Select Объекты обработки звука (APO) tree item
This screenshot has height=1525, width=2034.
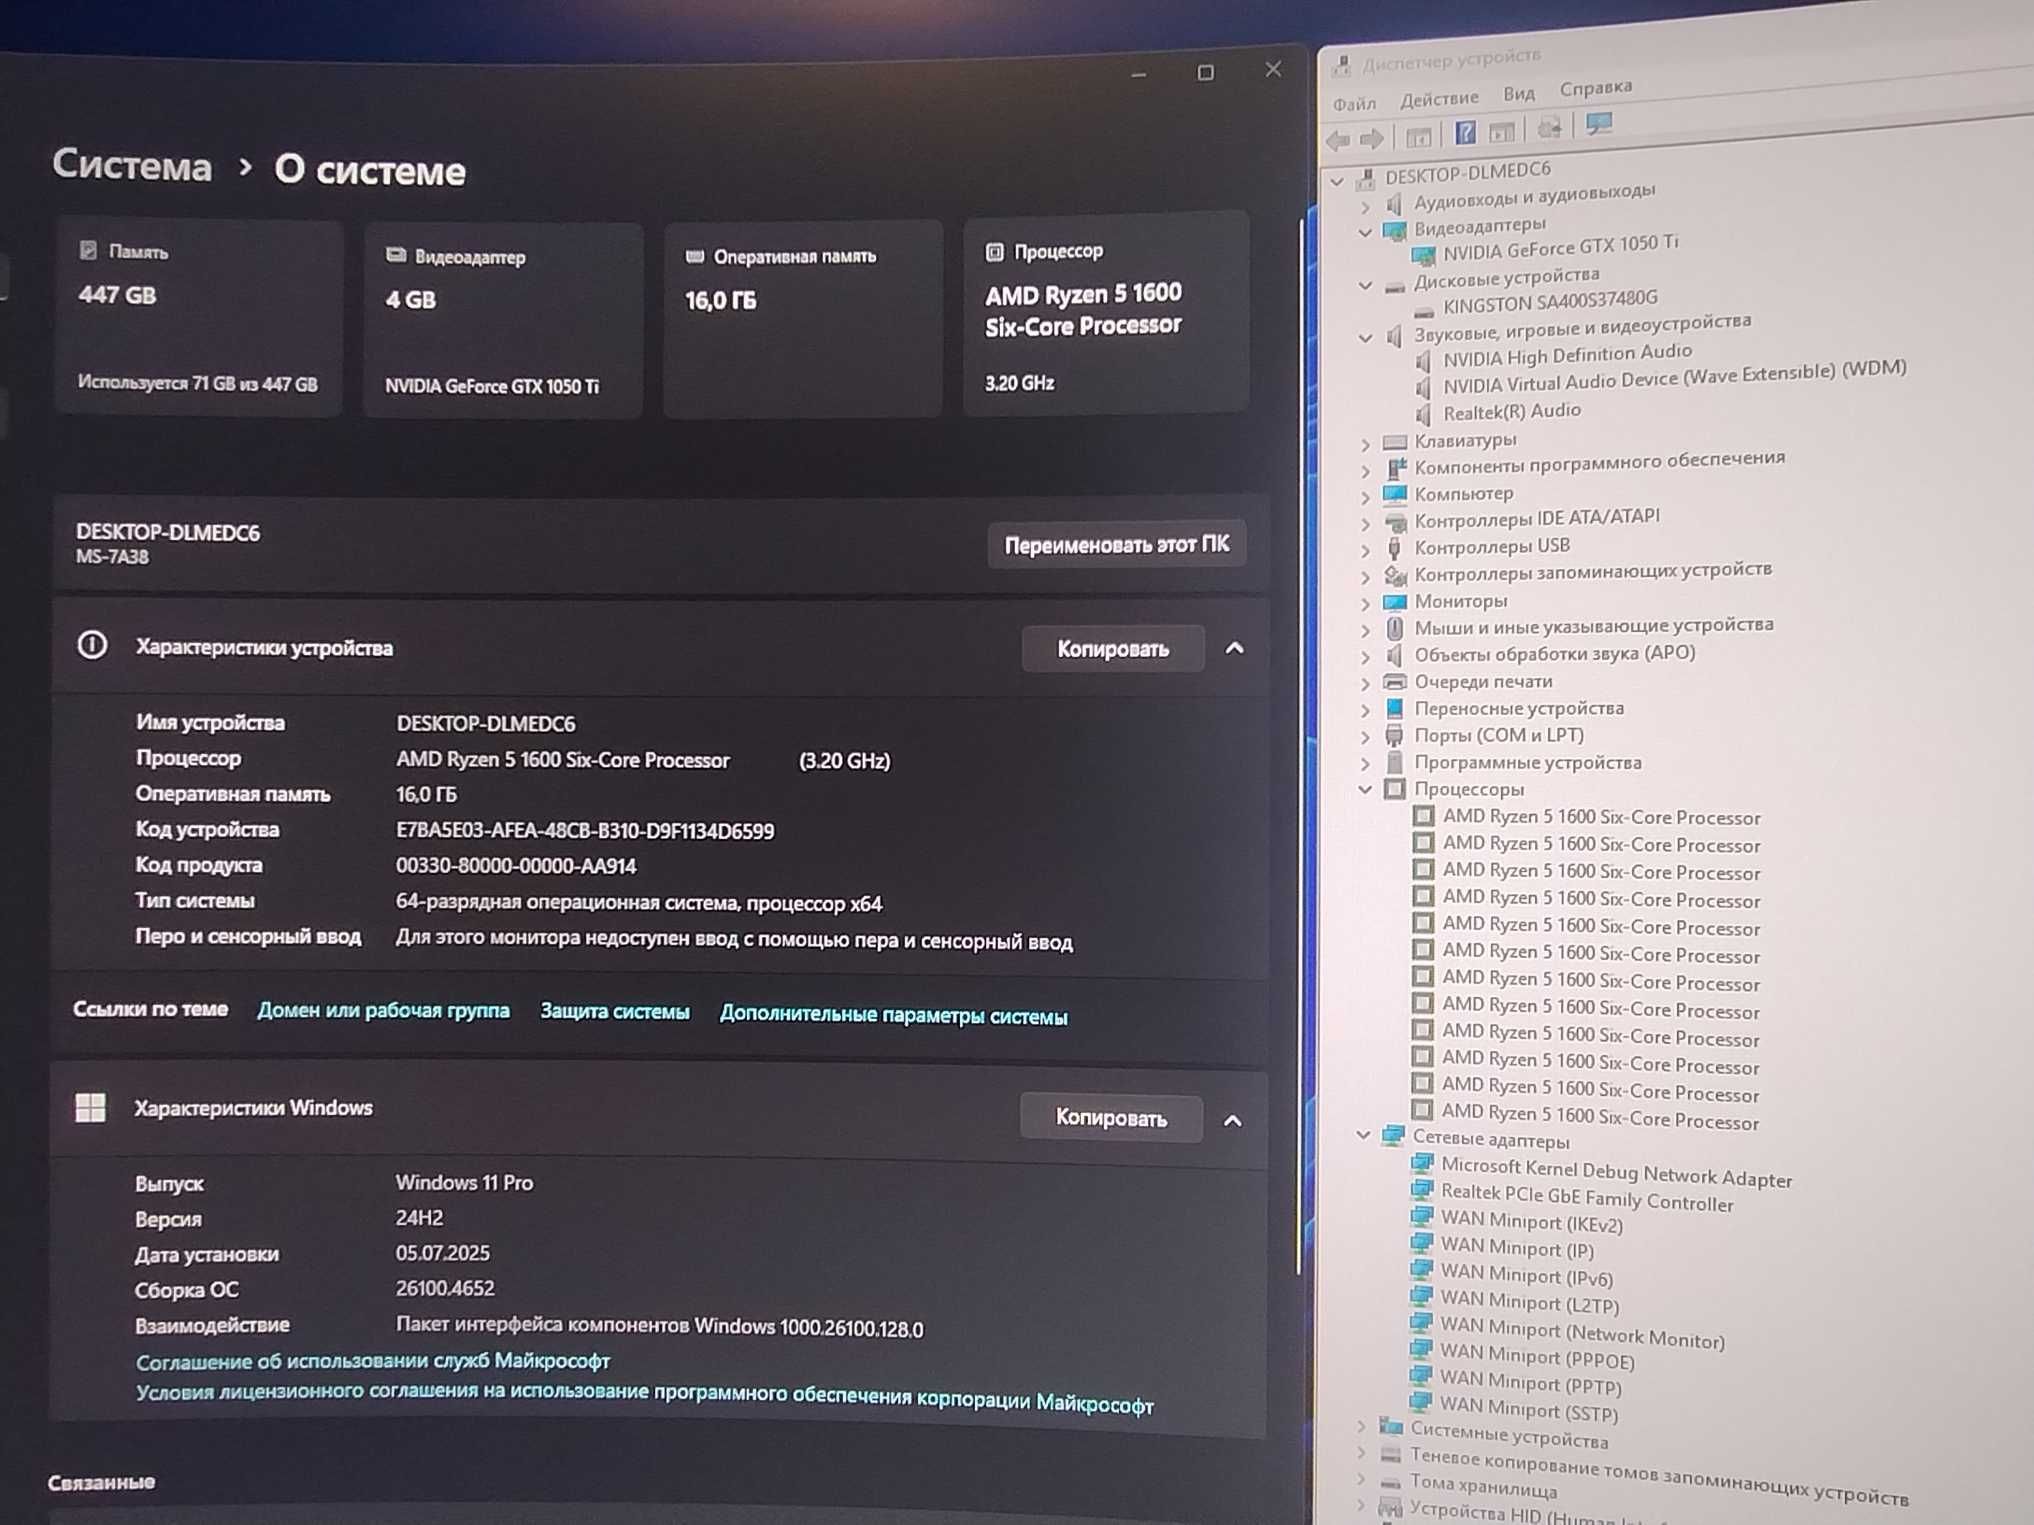[x=1554, y=654]
